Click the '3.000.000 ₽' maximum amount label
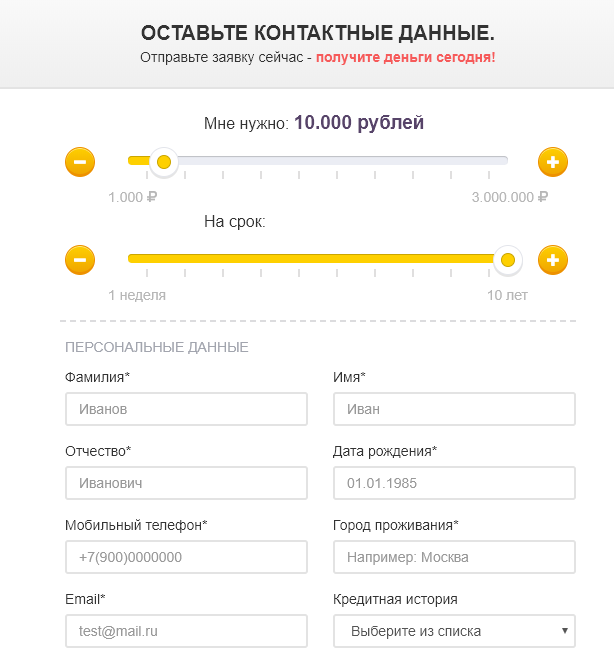Viewport: 614px width, 649px height. click(x=509, y=197)
